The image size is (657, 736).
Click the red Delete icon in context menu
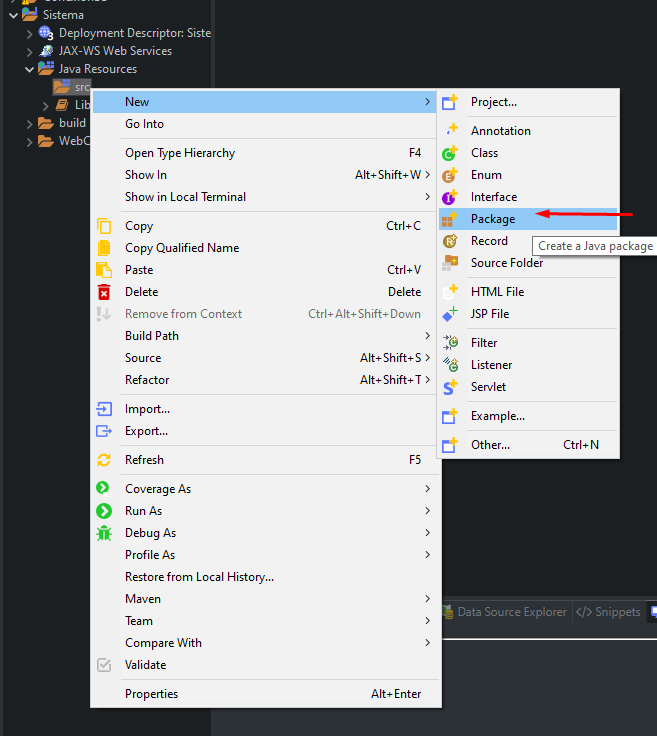104,292
